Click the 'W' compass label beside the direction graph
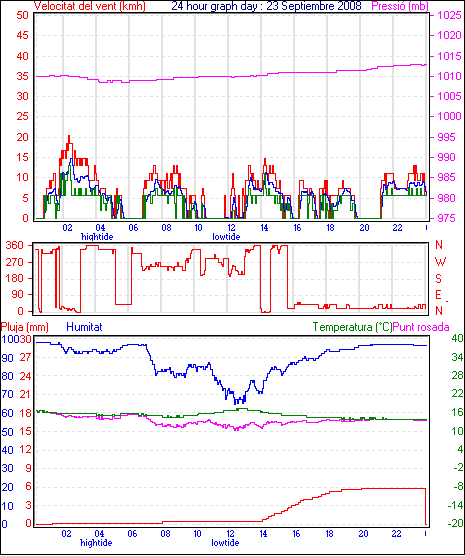Image resolution: width=465 pixels, height=556 pixels. [440, 262]
